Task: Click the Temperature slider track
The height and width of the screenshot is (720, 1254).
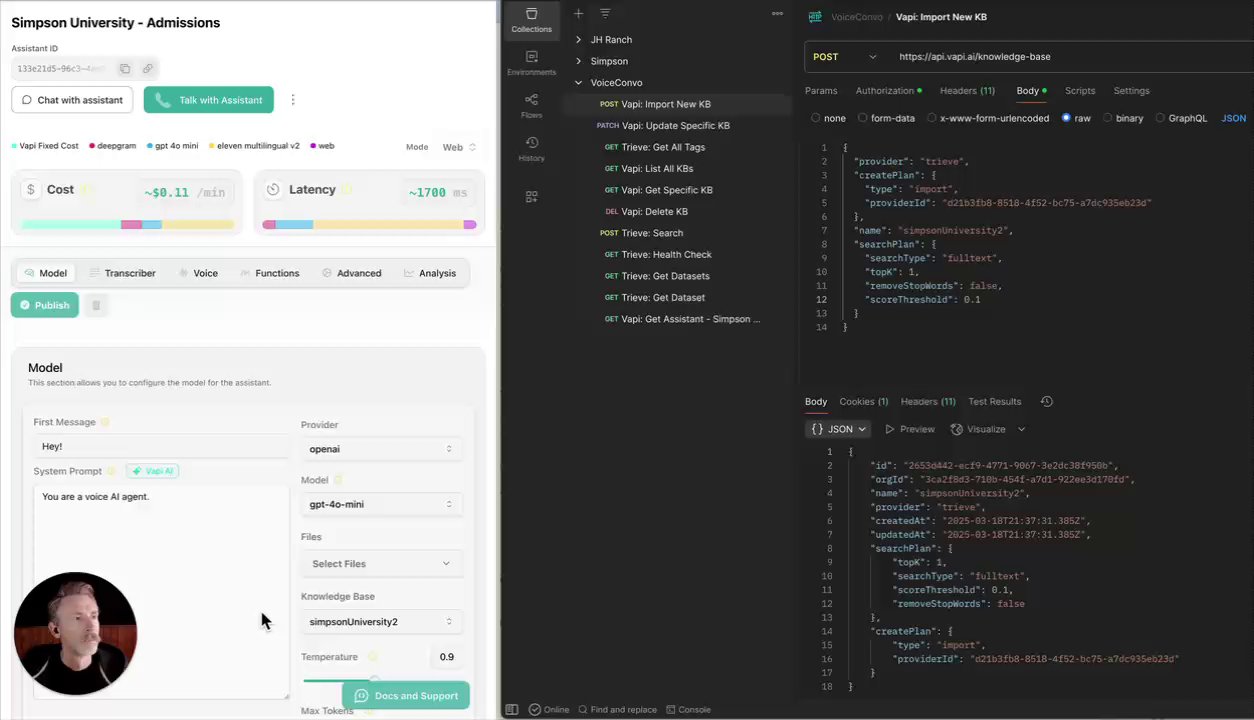Action: (x=381, y=680)
